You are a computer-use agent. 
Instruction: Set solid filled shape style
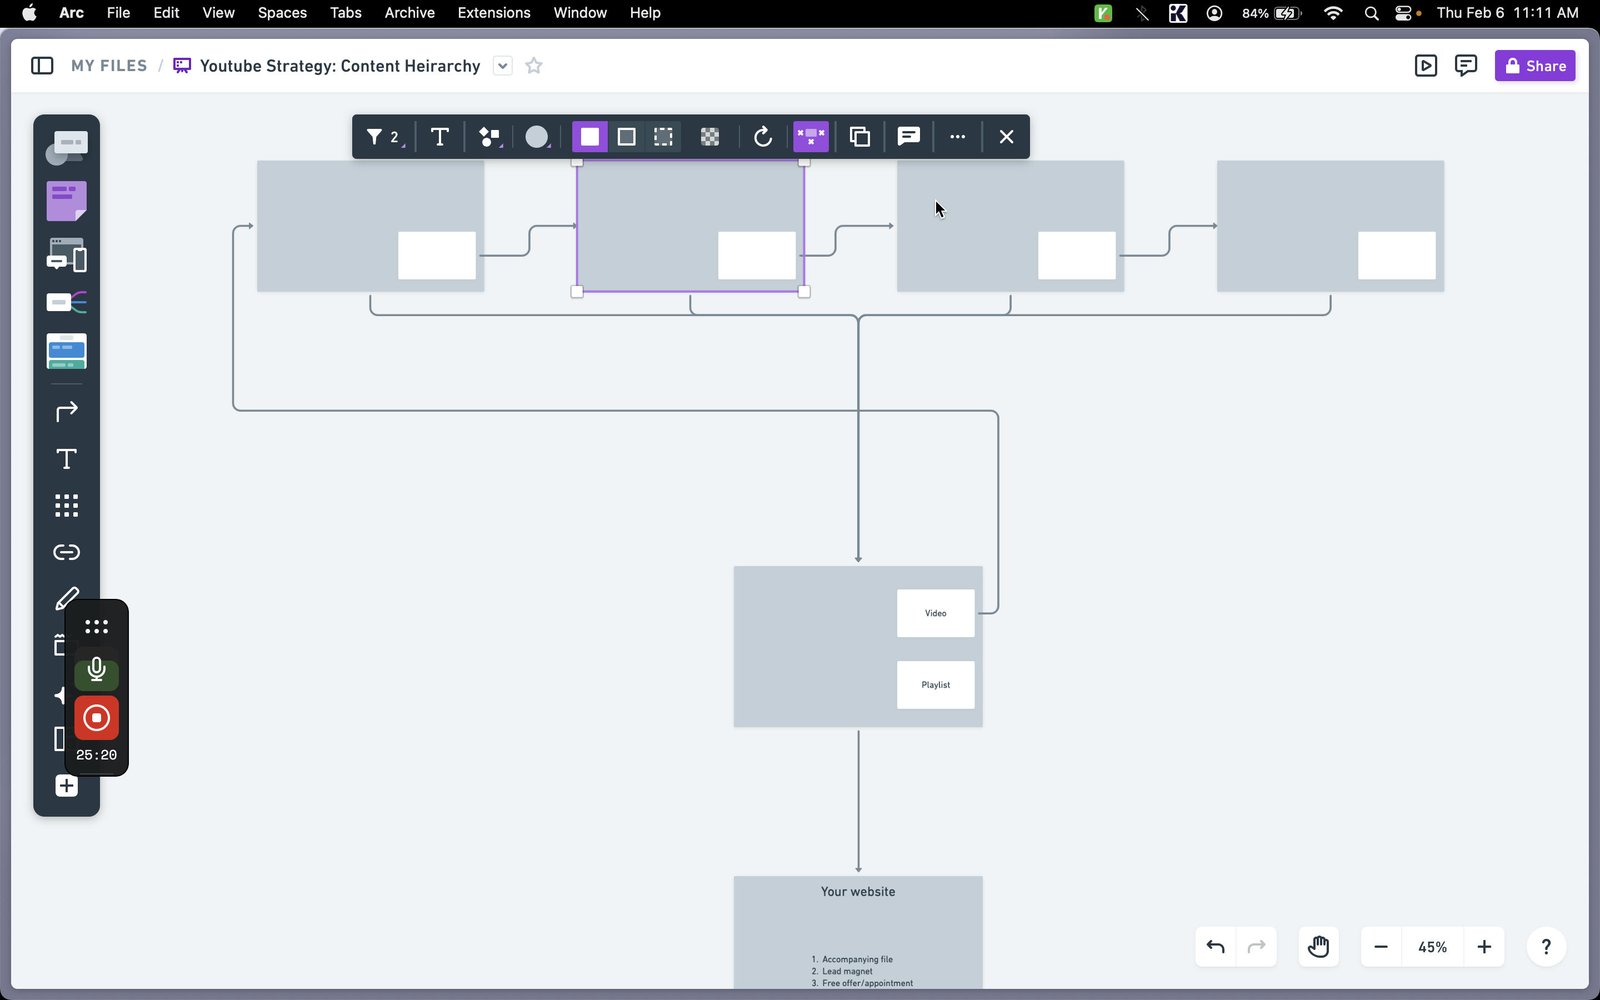[x=589, y=137]
